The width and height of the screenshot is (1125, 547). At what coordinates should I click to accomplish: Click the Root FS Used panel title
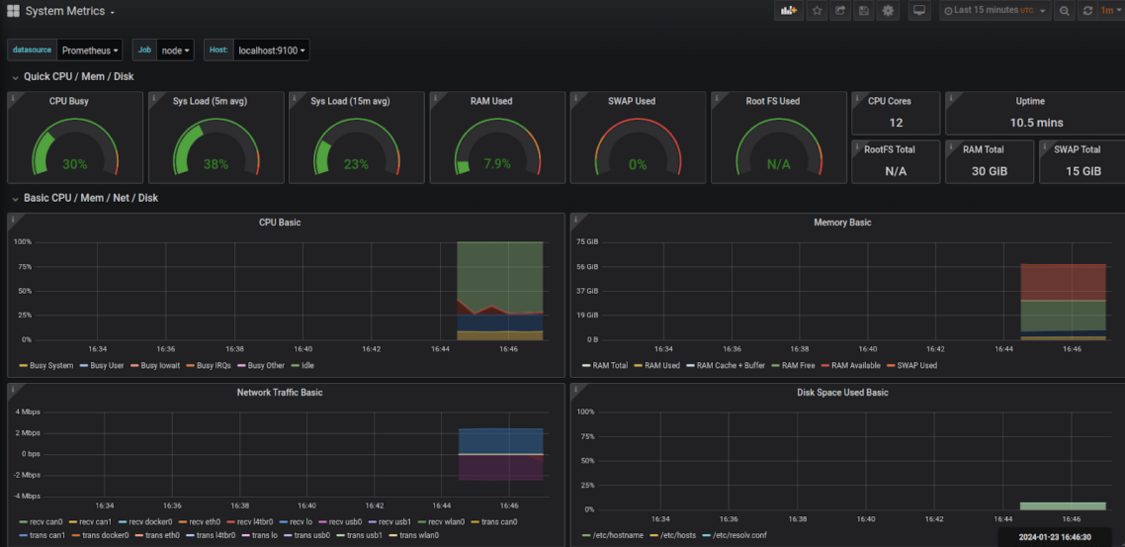773,101
